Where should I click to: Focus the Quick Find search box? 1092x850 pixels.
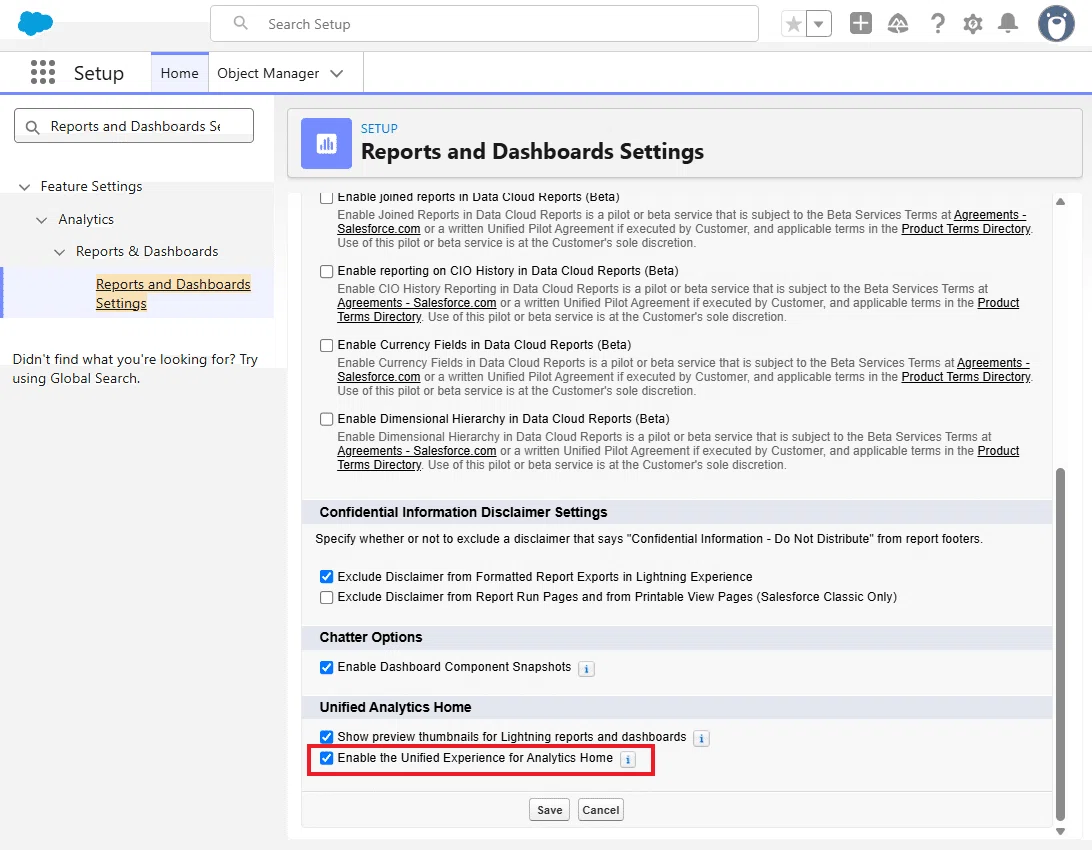pos(134,126)
